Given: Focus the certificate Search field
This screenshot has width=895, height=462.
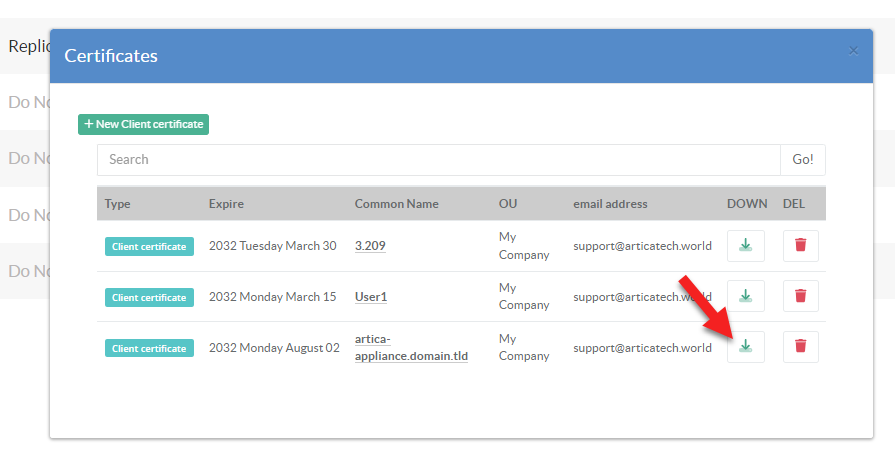Looking at the screenshot, I should pyautogui.click(x=438, y=159).
